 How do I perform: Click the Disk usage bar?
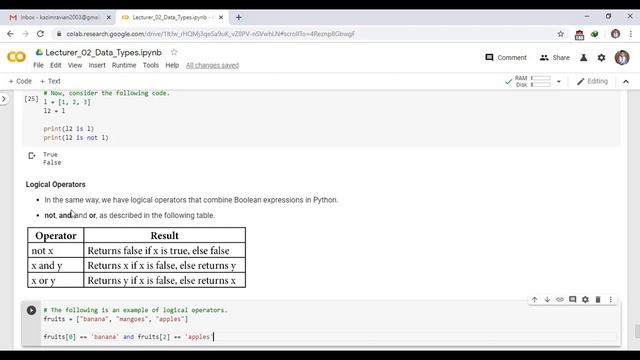(541, 85)
